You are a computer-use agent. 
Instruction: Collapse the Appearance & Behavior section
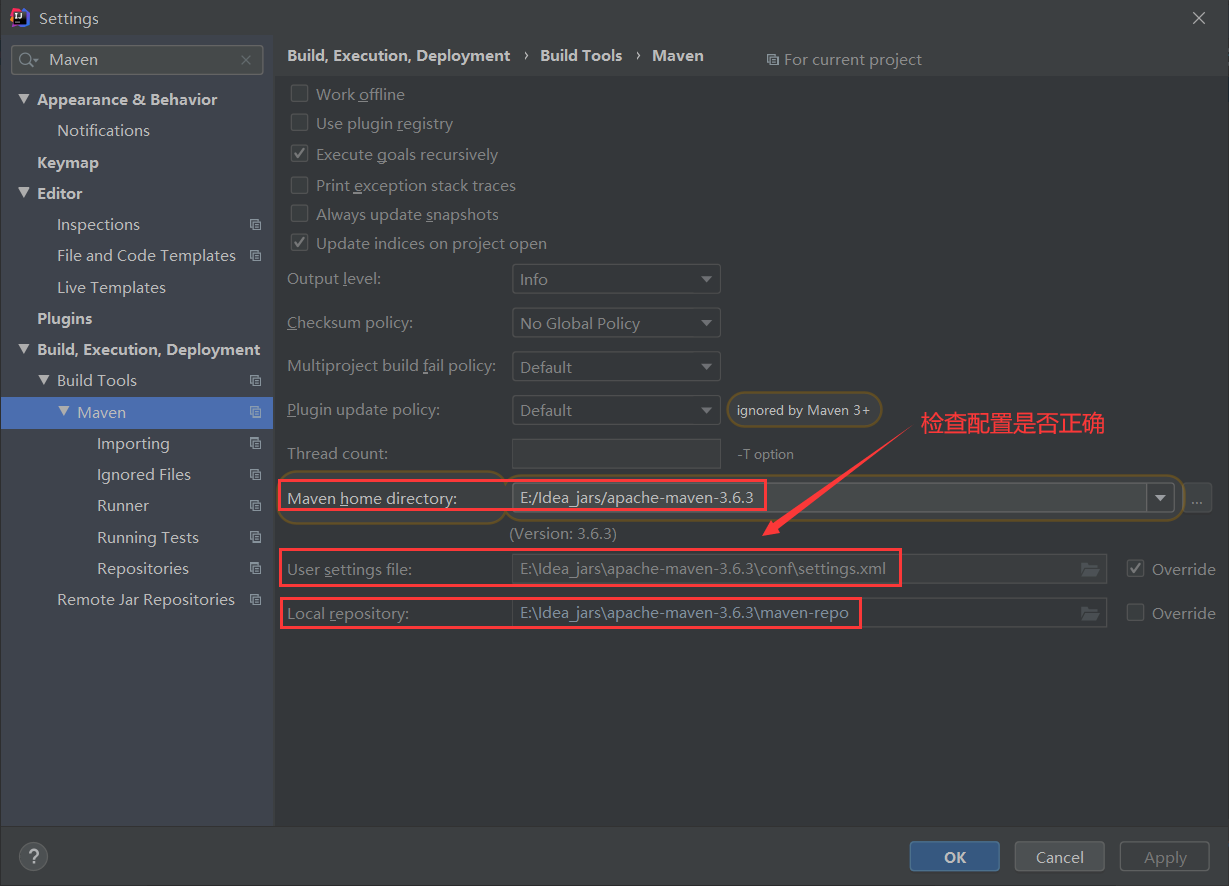pos(24,99)
